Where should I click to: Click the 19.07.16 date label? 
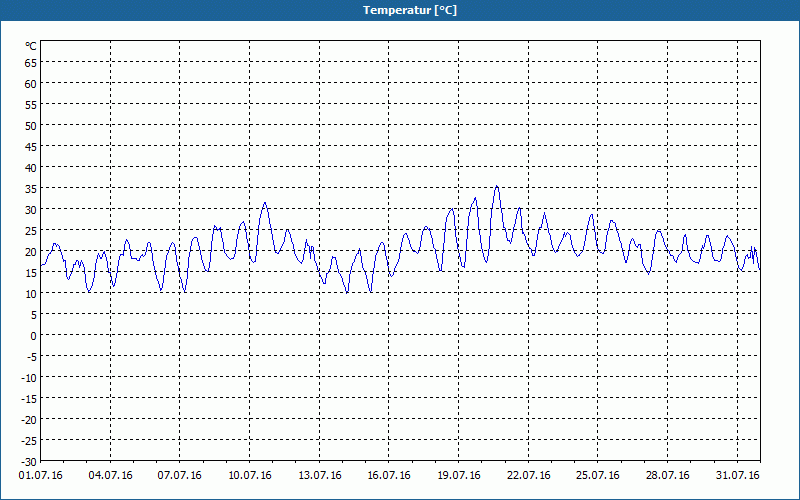click(x=459, y=475)
